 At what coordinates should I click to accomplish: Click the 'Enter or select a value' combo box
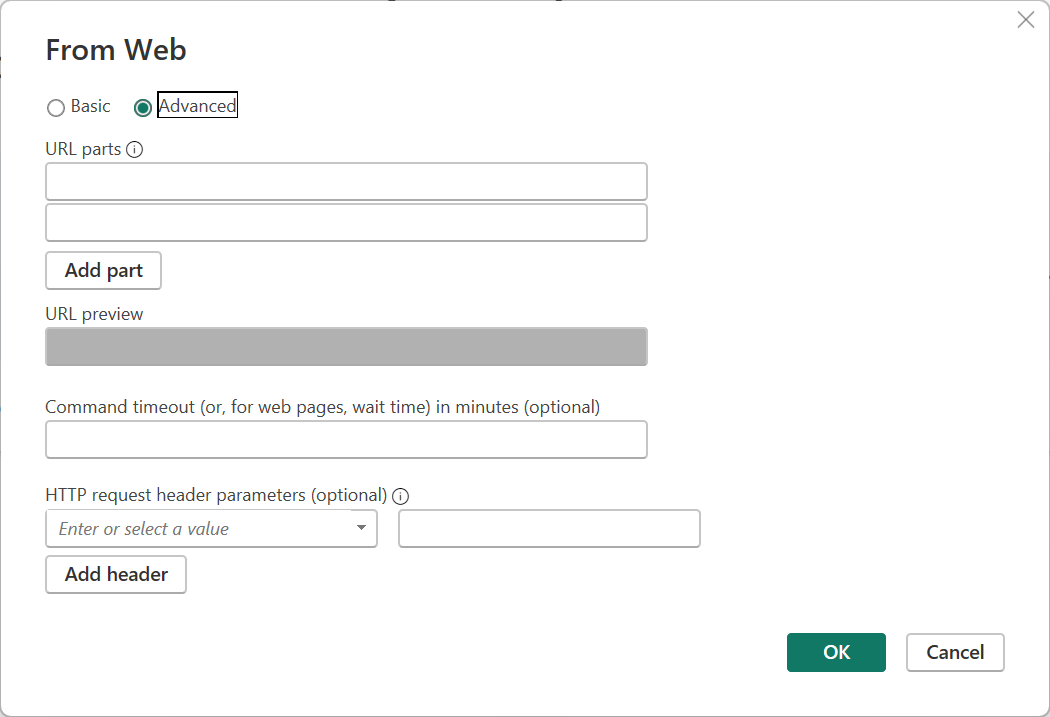pos(200,529)
